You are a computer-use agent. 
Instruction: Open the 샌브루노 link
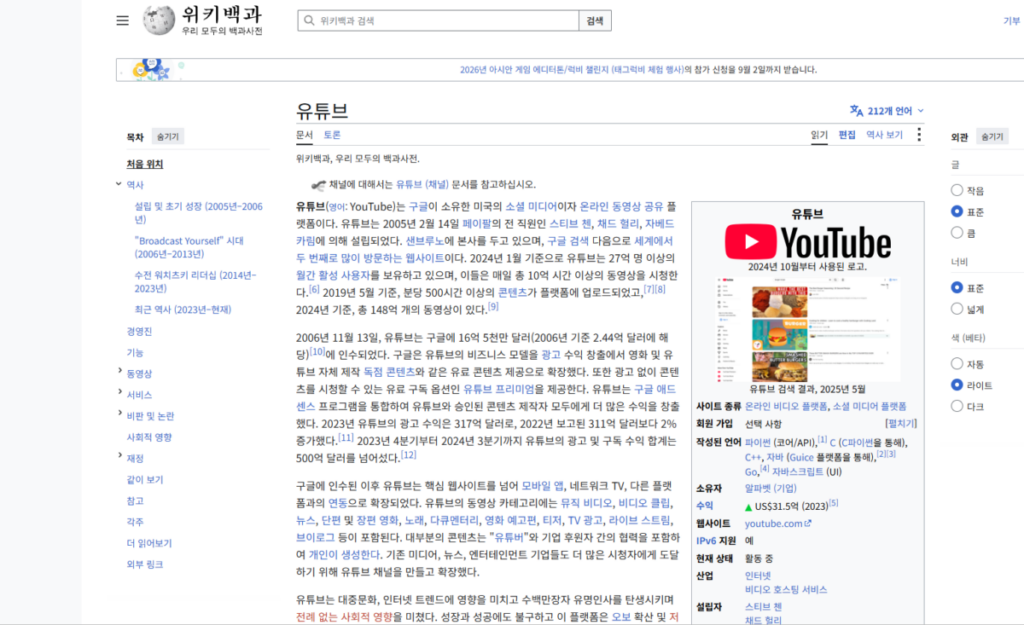(424, 241)
